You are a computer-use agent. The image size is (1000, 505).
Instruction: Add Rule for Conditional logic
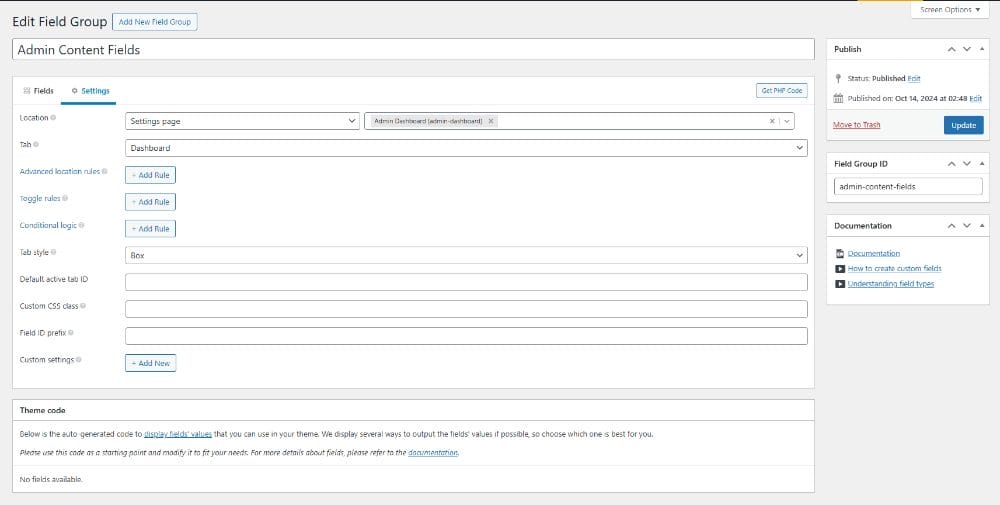151,228
